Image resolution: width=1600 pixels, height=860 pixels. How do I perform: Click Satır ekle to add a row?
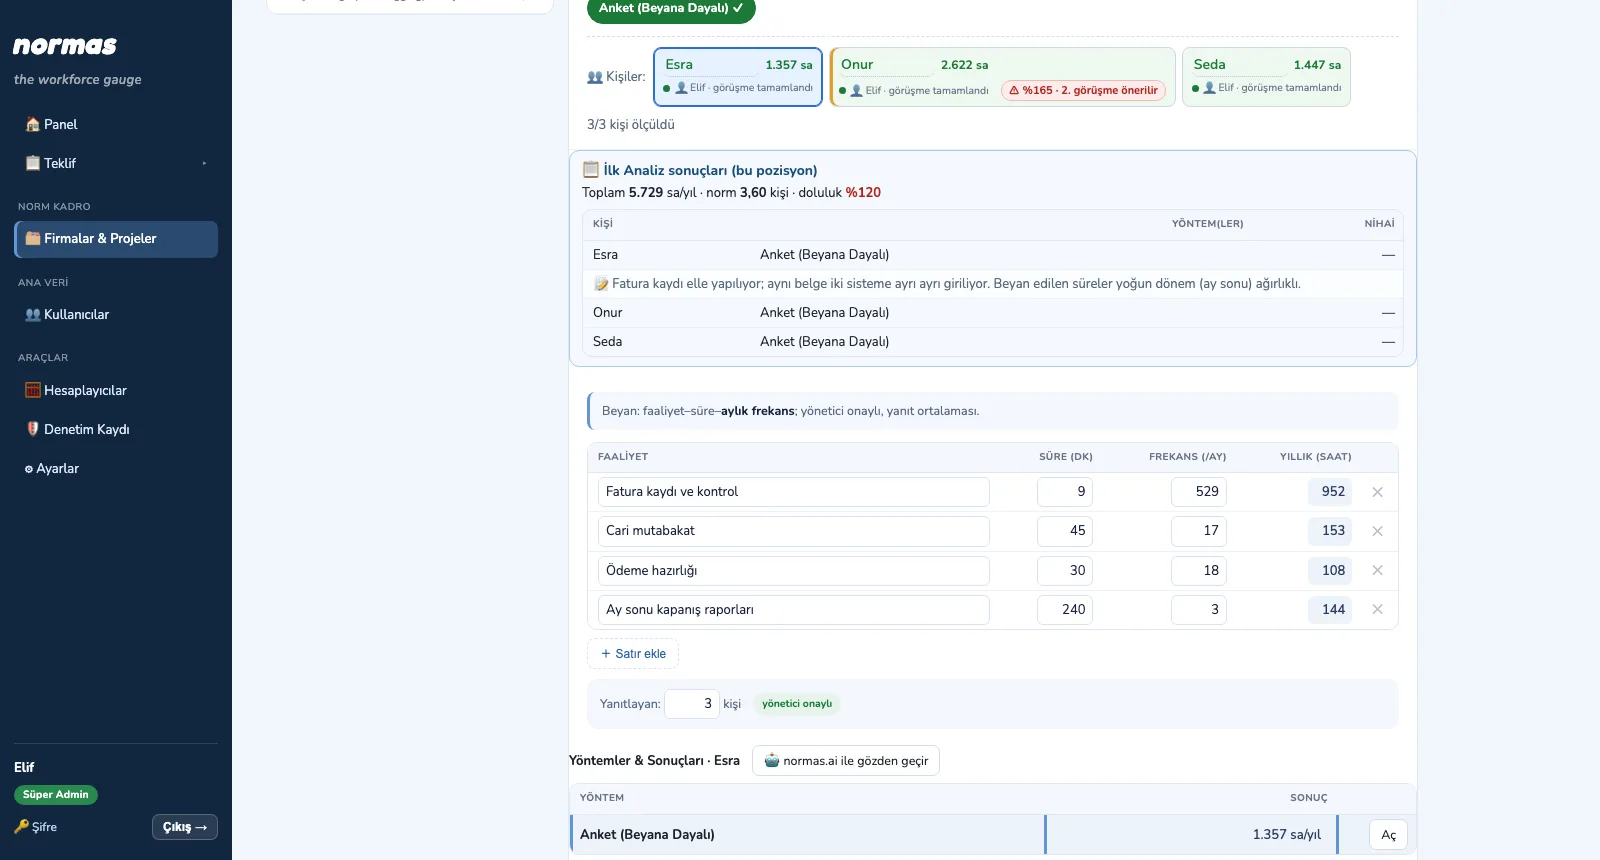(x=633, y=654)
